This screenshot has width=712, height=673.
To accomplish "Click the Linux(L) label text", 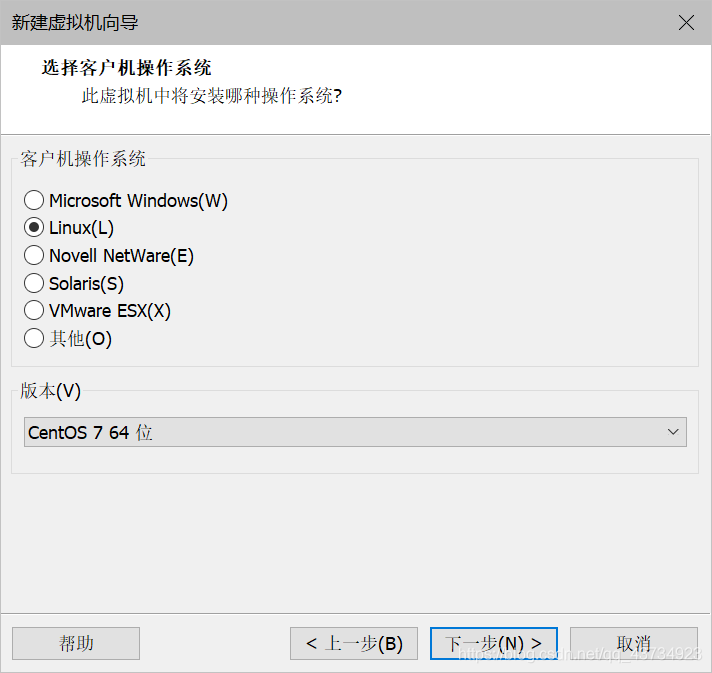I will (81, 228).
